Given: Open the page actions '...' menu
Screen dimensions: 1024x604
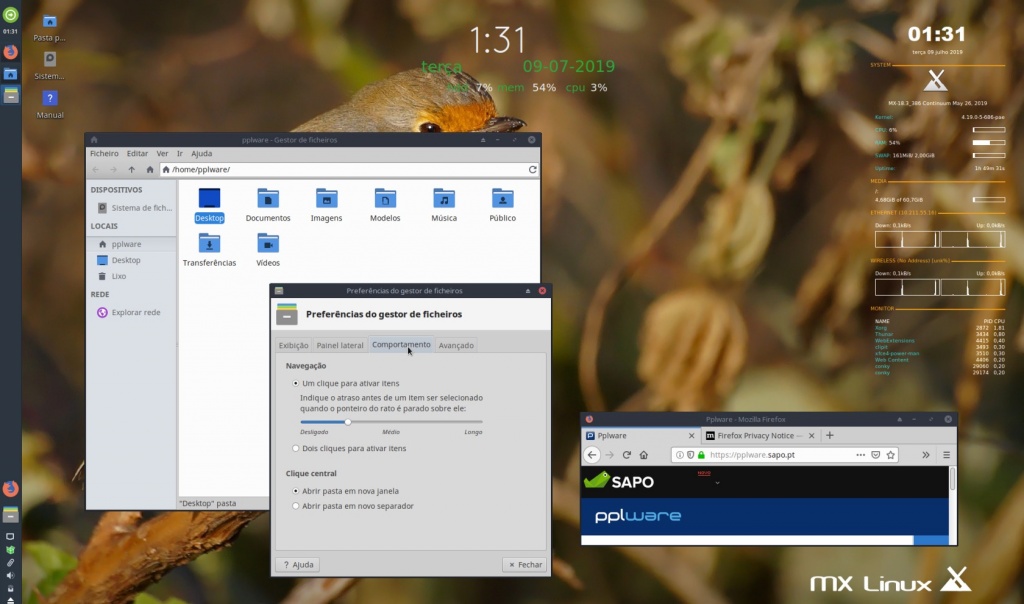Looking at the screenshot, I should [x=859, y=454].
